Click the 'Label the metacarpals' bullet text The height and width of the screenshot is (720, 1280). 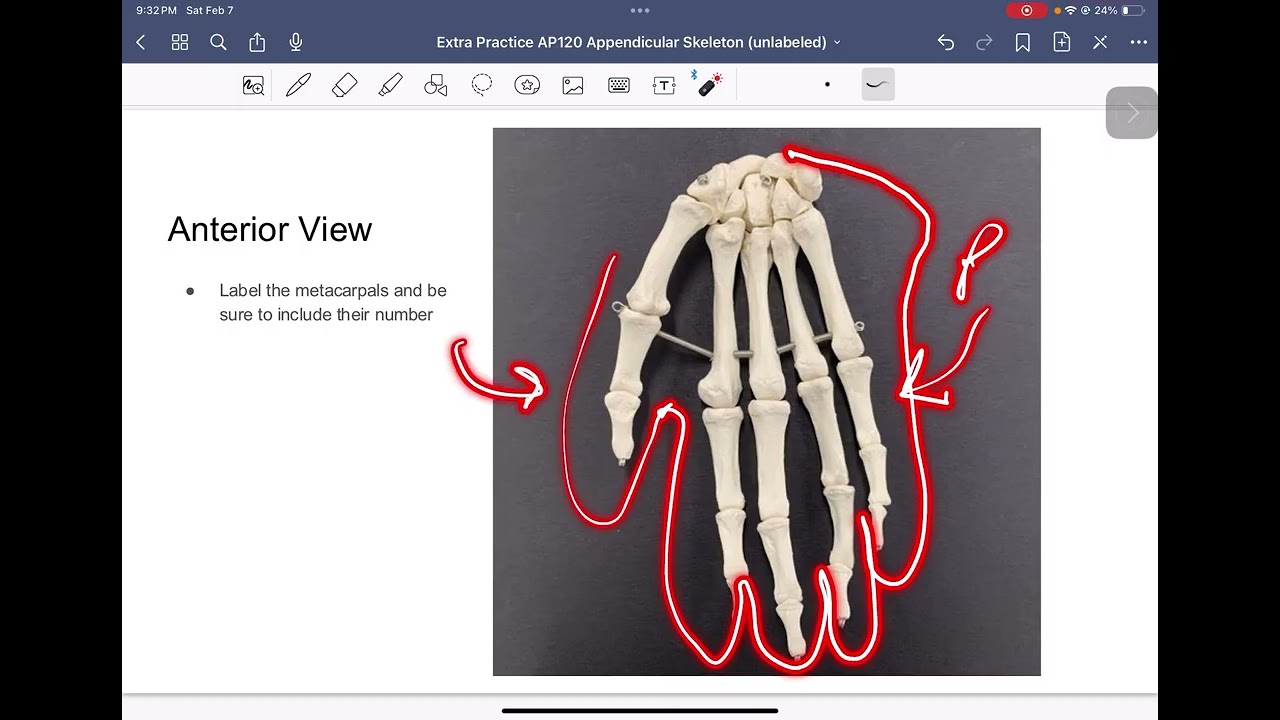pyautogui.click(x=333, y=302)
